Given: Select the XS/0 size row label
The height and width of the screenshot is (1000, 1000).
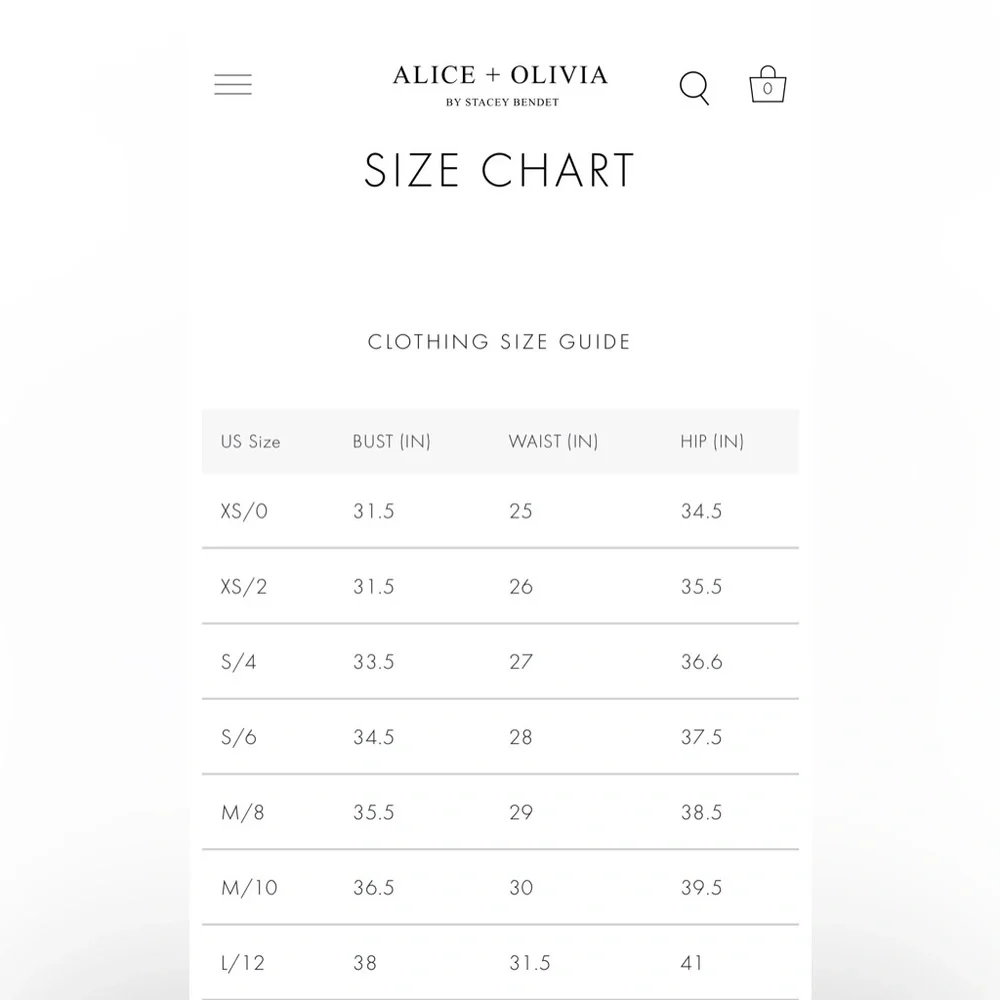Looking at the screenshot, I should coord(244,511).
